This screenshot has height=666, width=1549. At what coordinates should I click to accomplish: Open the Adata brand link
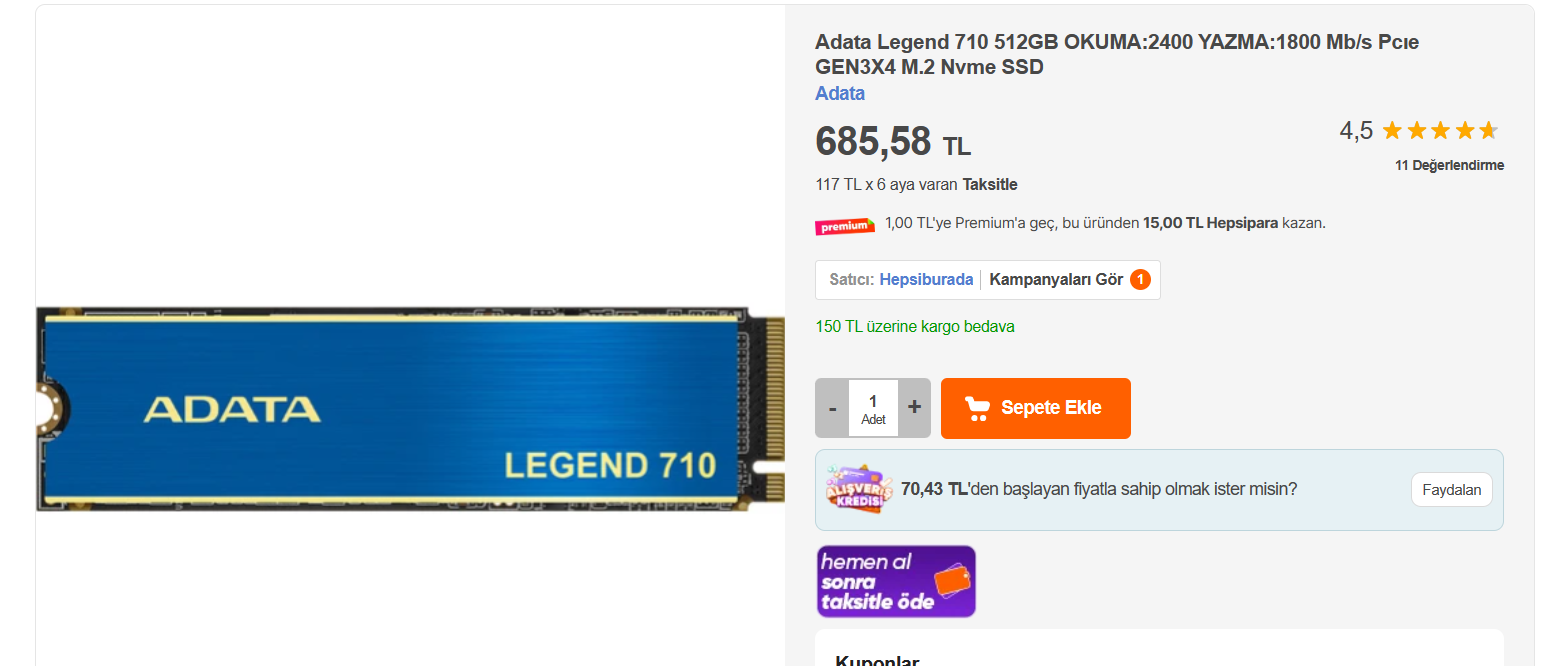click(840, 93)
